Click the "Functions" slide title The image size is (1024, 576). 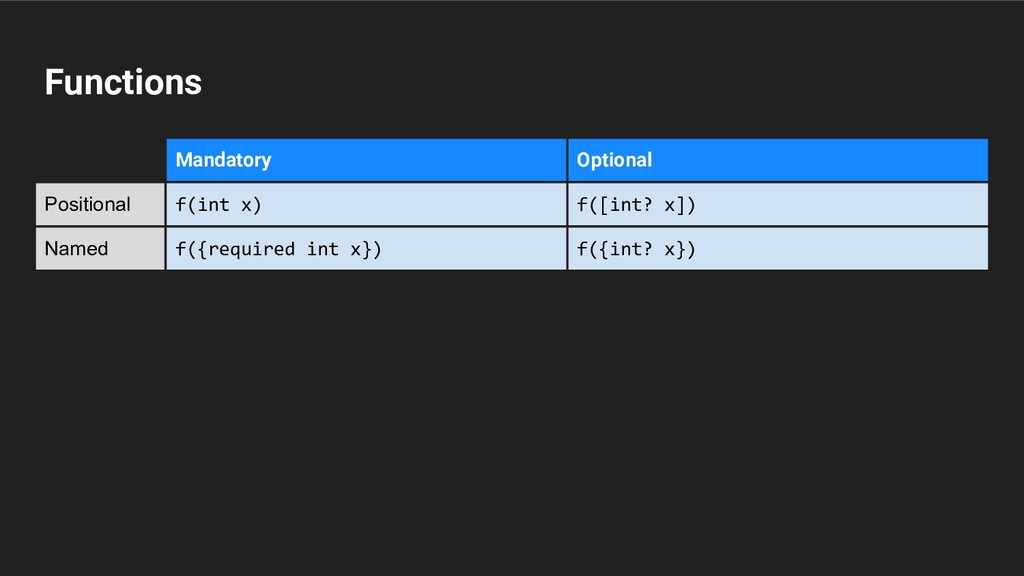pos(123,82)
